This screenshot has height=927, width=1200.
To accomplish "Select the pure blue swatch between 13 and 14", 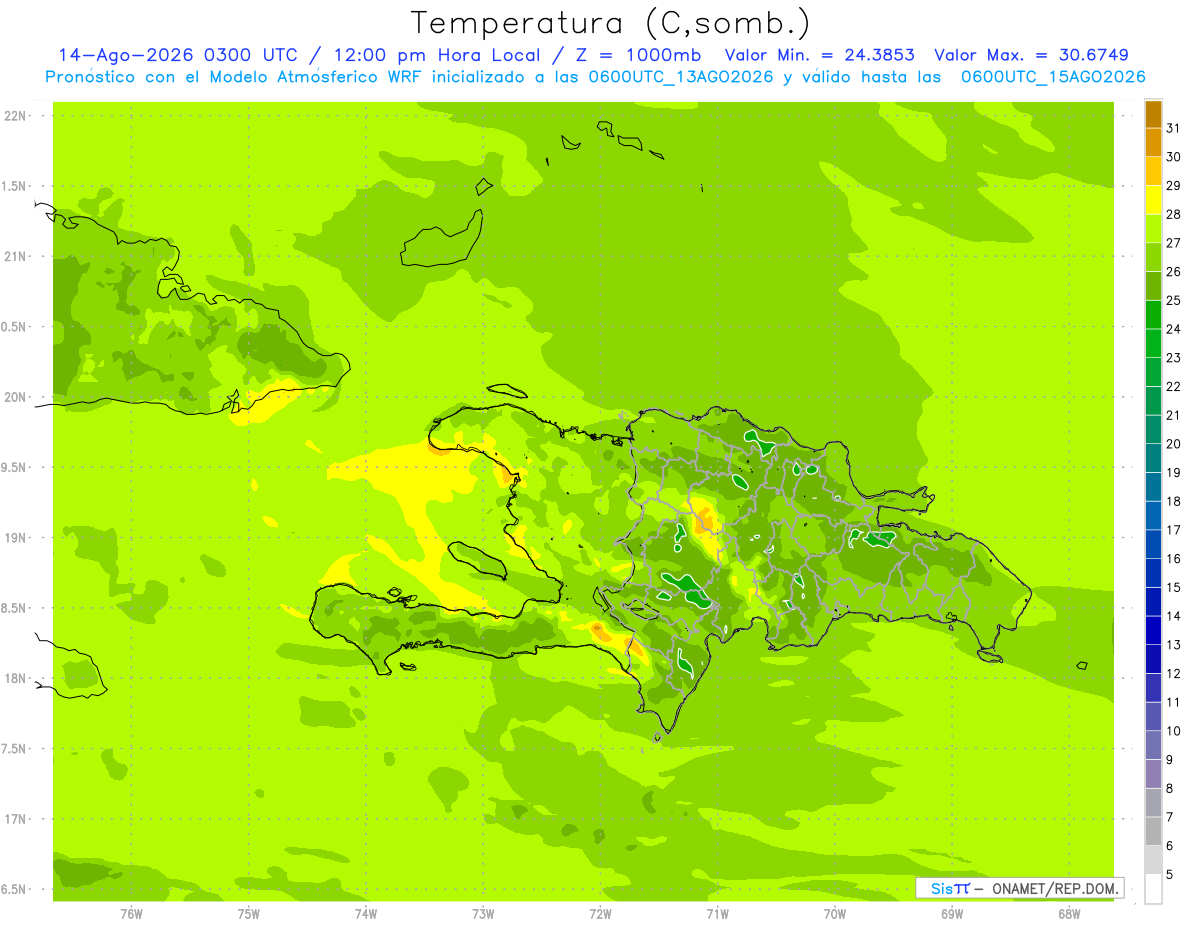I will click(x=1153, y=631).
